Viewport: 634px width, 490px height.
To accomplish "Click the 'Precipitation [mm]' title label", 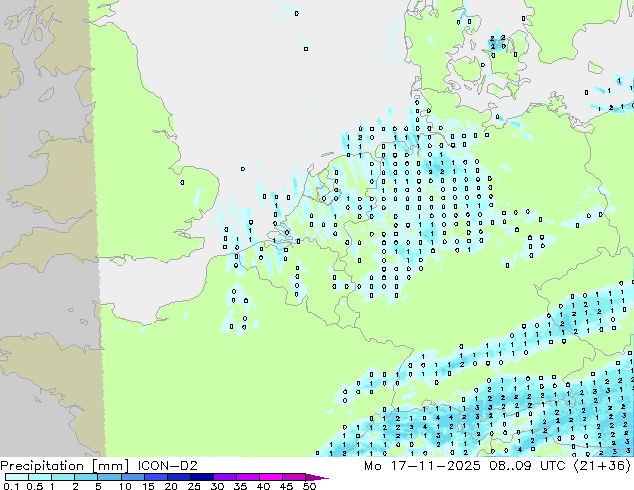I will (x=65, y=466).
